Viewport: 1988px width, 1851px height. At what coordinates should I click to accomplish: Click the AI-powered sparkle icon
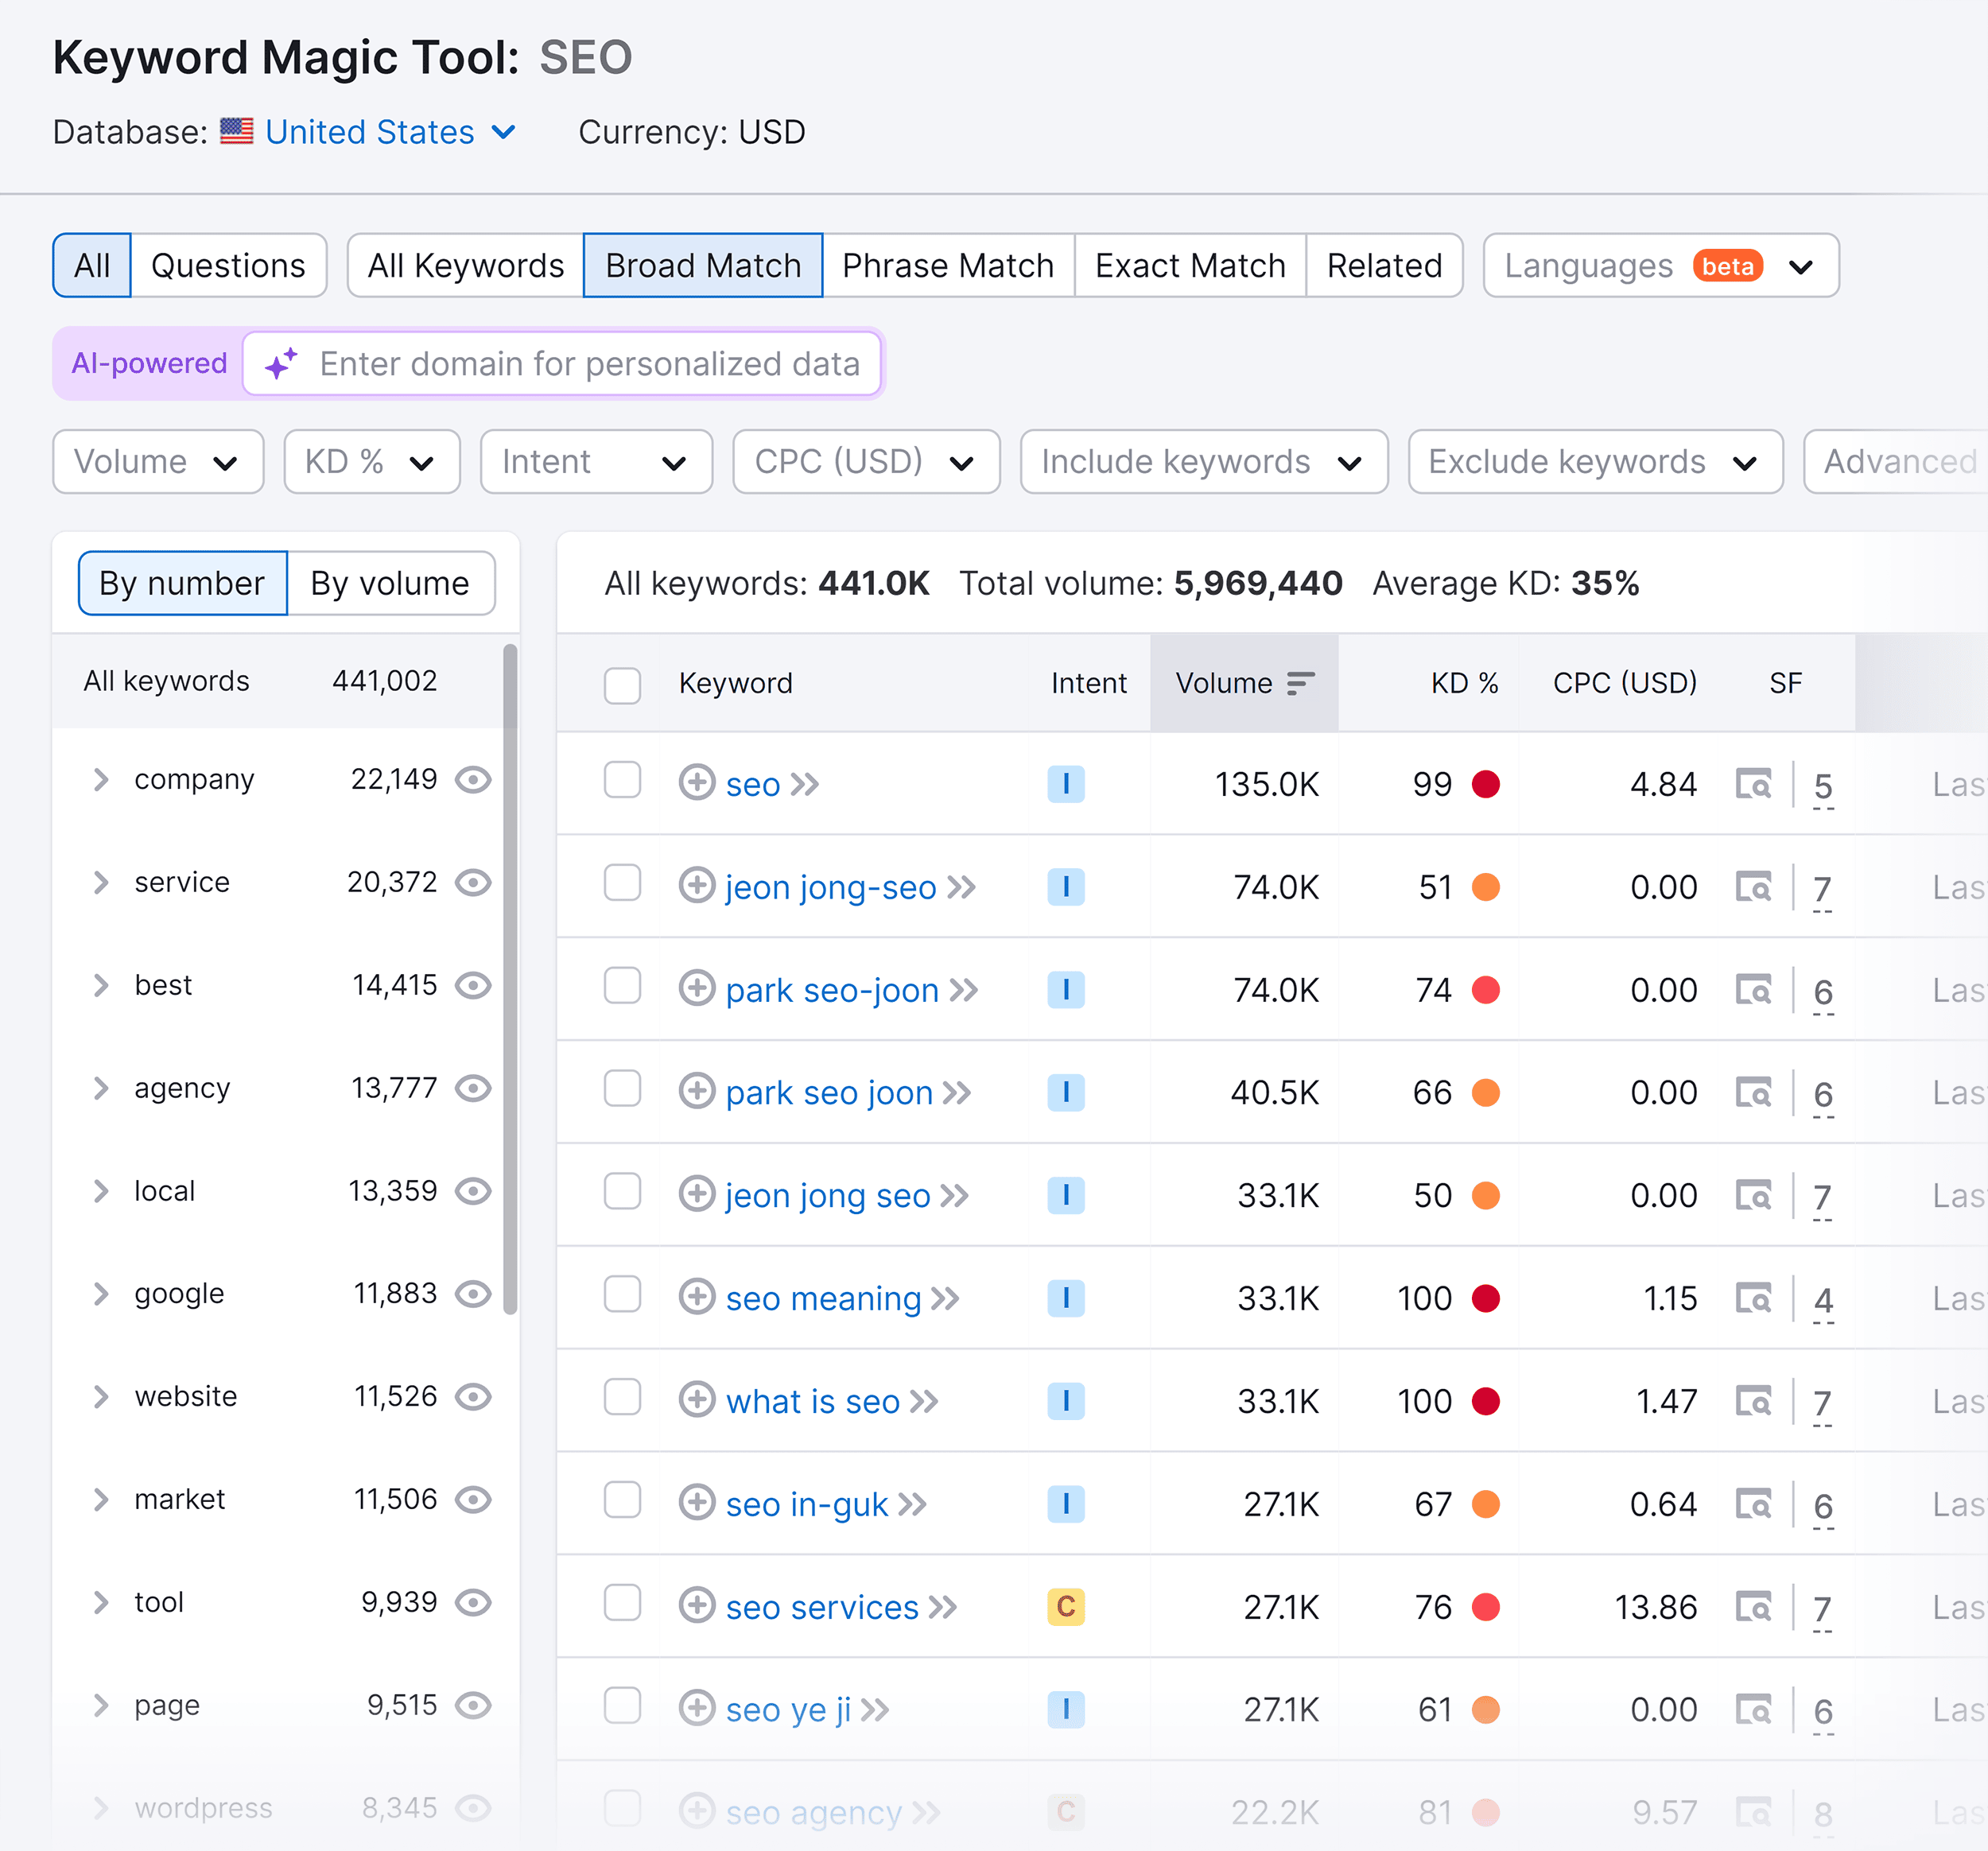pos(280,363)
